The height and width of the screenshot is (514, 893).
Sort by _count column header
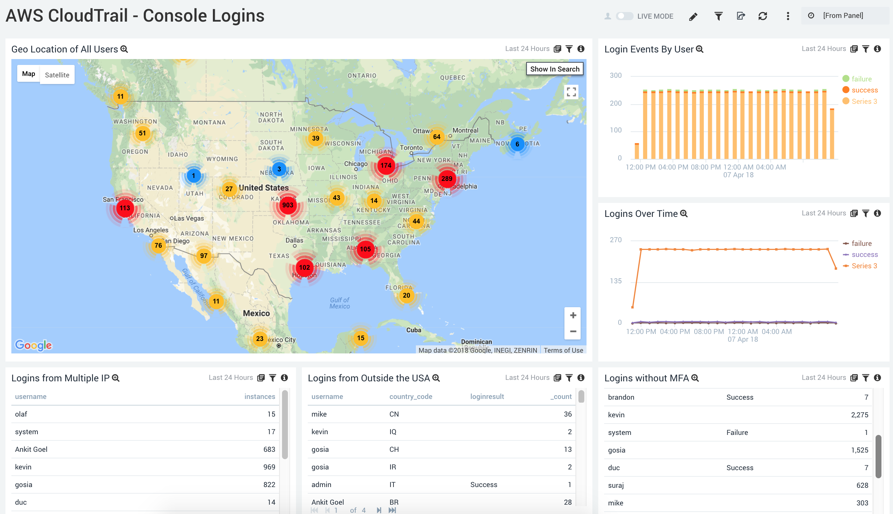coord(561,397)
